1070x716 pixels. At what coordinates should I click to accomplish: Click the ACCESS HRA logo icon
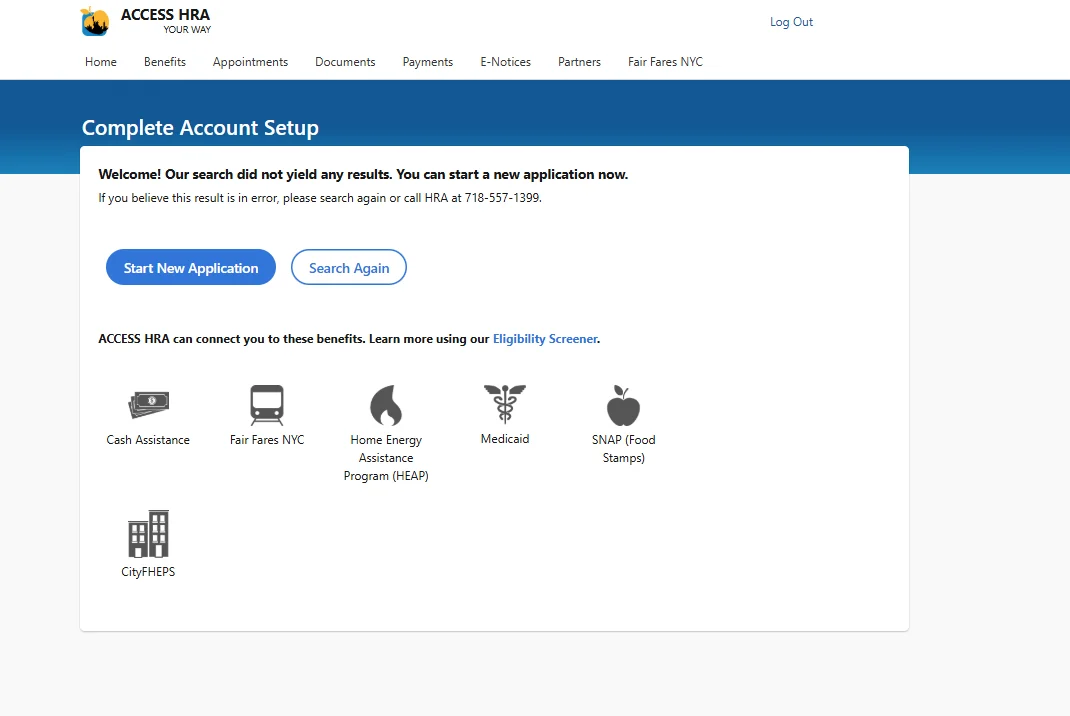(95, 21)
